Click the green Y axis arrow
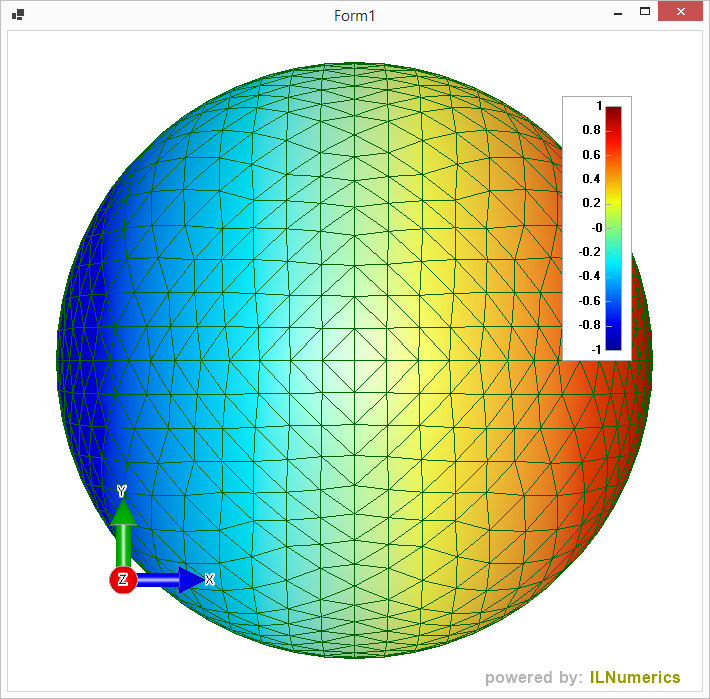 [x=123, y=532]
